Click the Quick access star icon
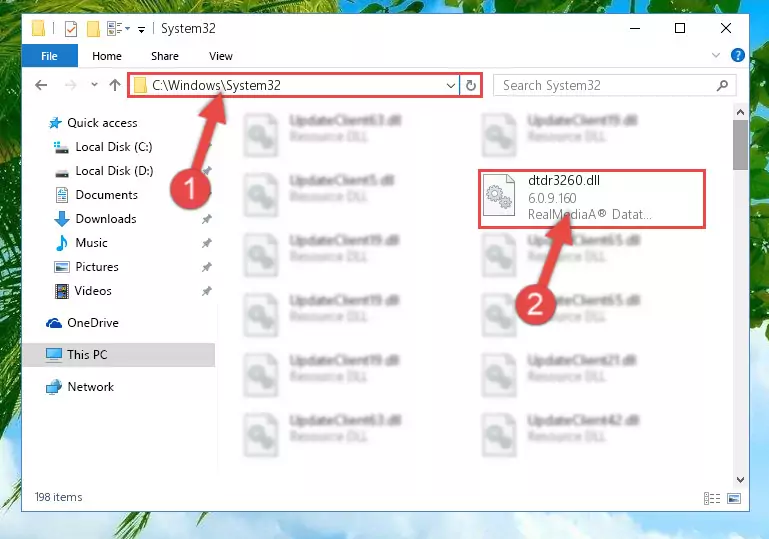769x539 pixels. [x=55, y=123]
